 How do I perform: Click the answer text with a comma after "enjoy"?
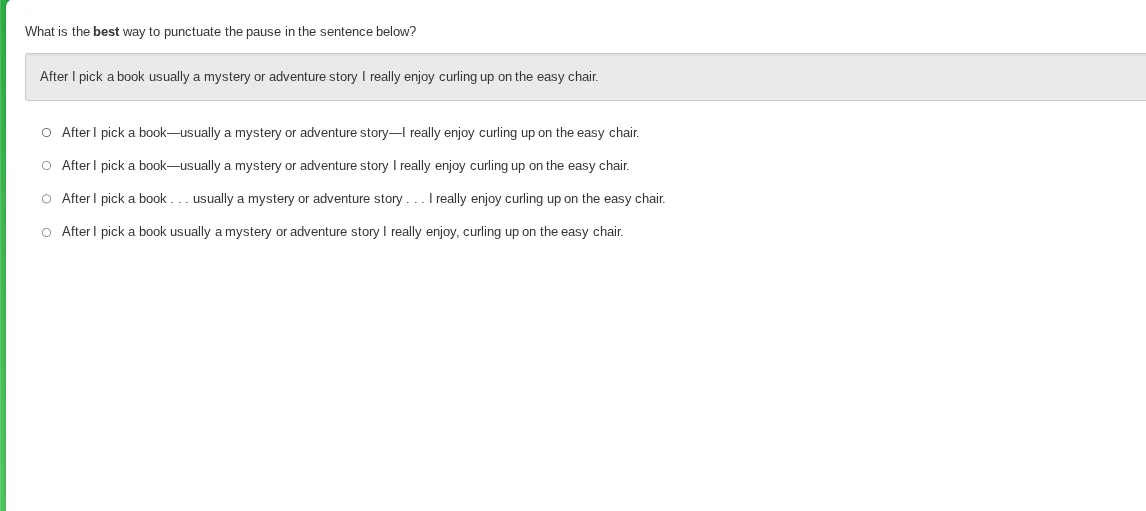click(342, 232)
